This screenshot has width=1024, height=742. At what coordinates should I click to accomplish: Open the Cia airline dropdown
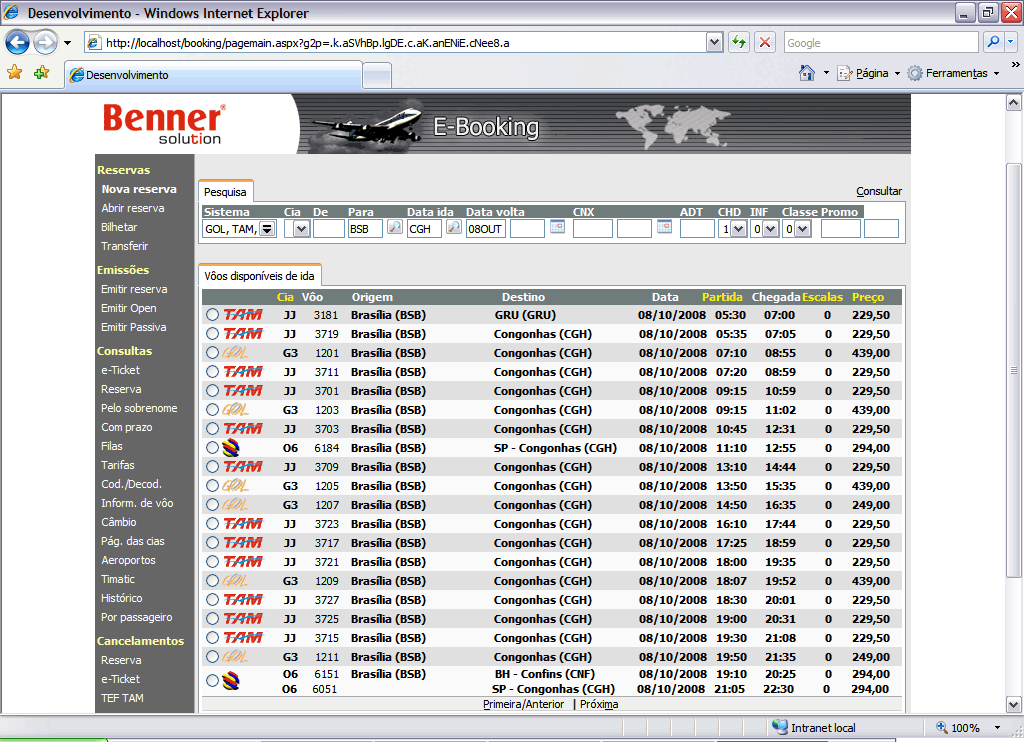pos(301,229)
